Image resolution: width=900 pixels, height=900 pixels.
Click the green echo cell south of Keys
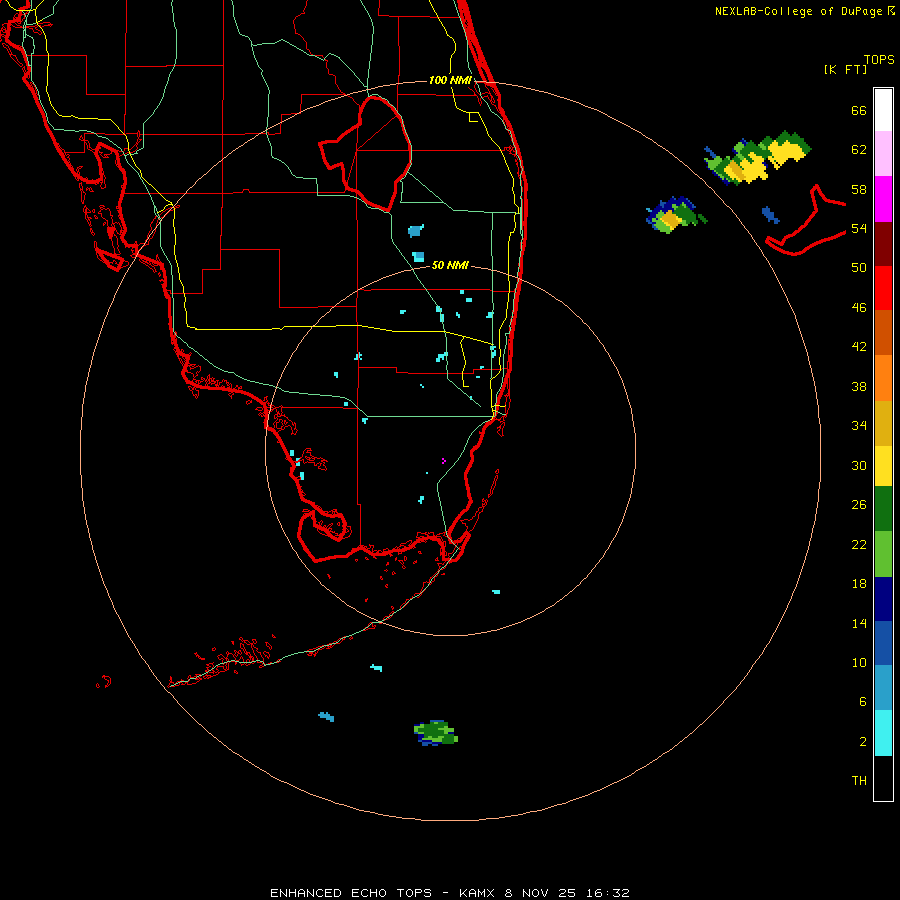click(x=436, y=733)
